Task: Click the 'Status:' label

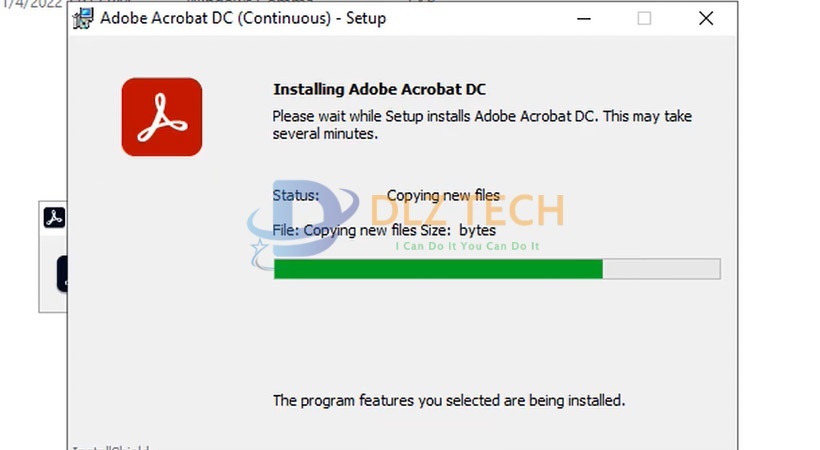Action: pyautogui.click(x=295, y=196)
